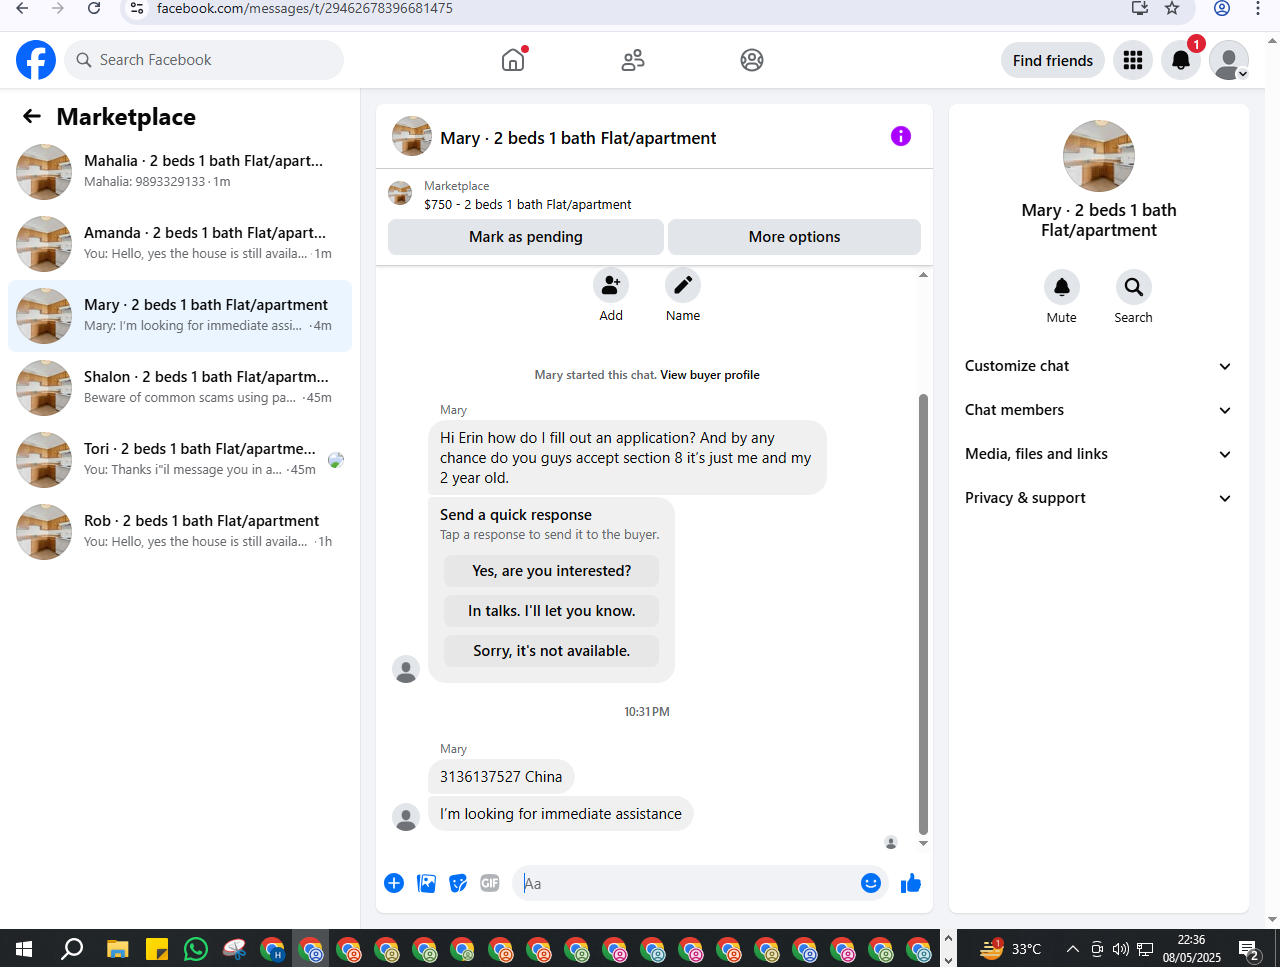Open WhatsApp from the taskbar
This screenshot has width=1280, height=967.
coord(196,948)
